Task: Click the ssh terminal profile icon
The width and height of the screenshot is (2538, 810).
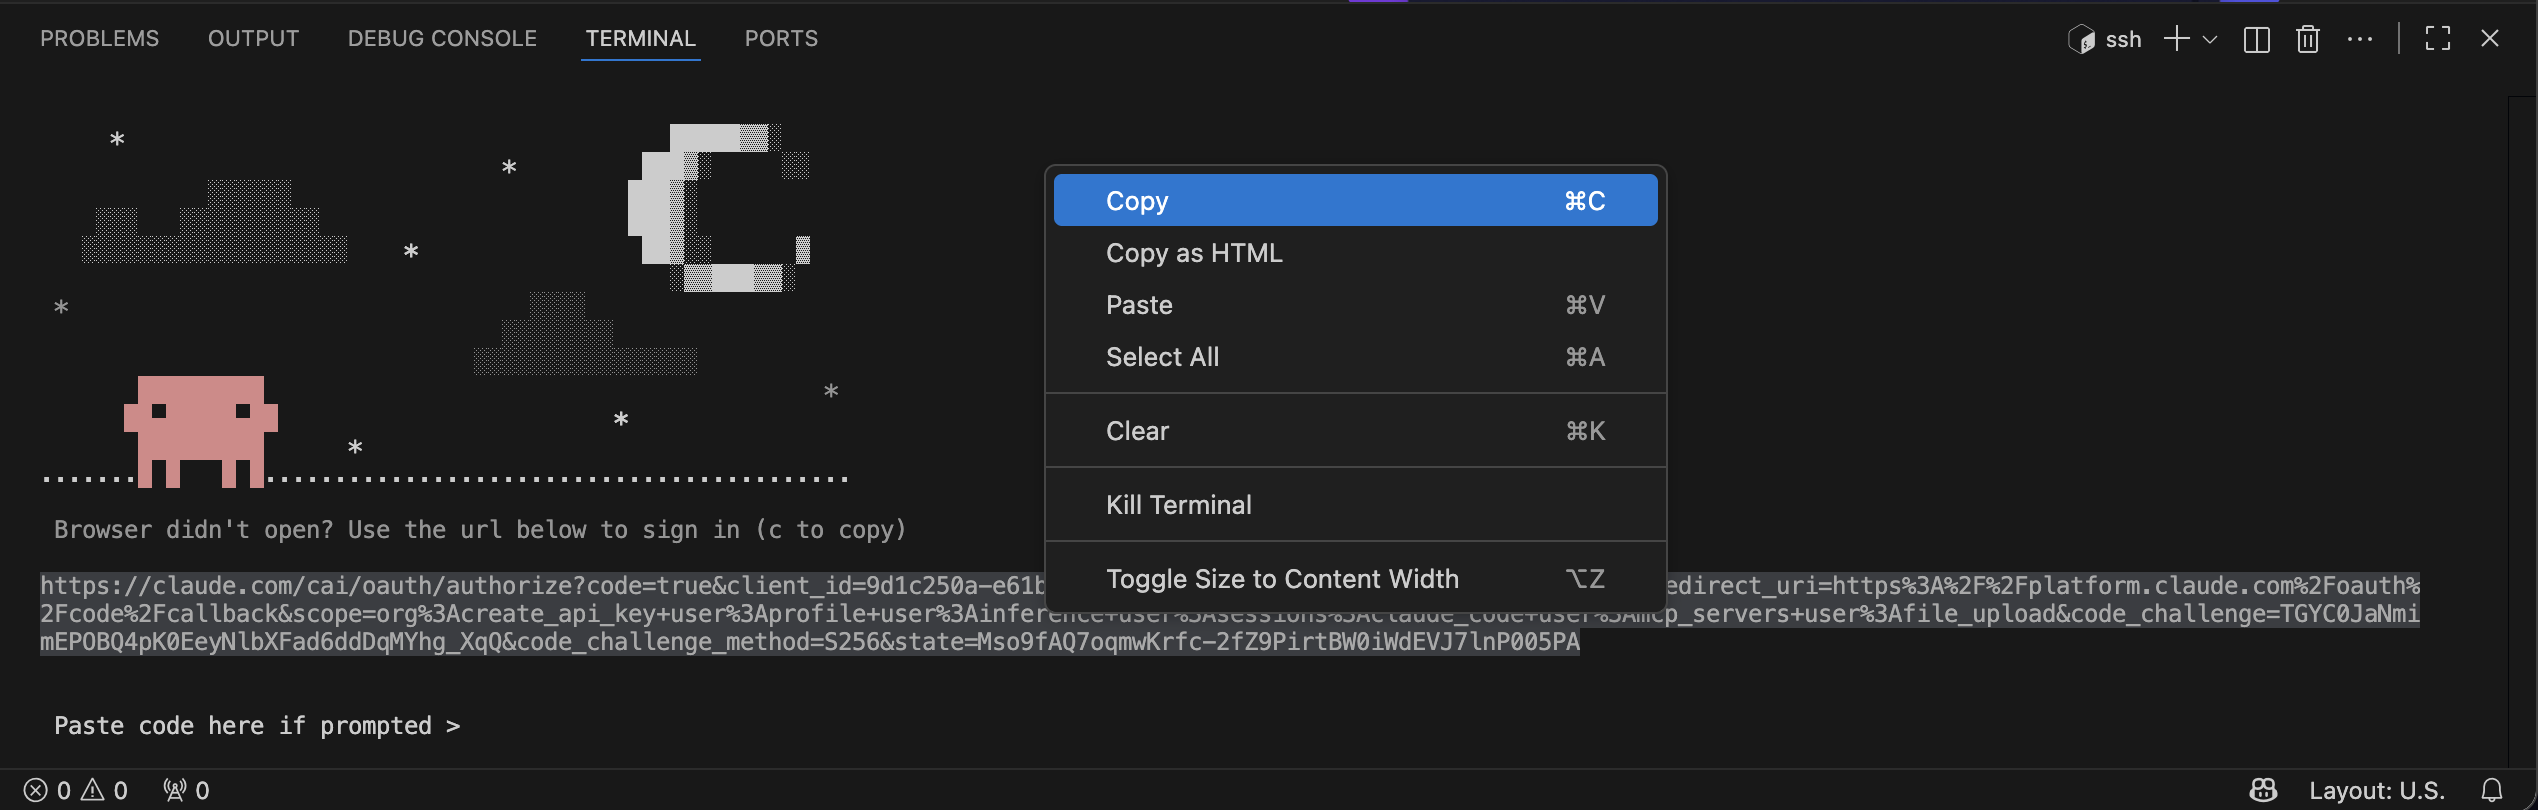Action: tap(2081, 39)
